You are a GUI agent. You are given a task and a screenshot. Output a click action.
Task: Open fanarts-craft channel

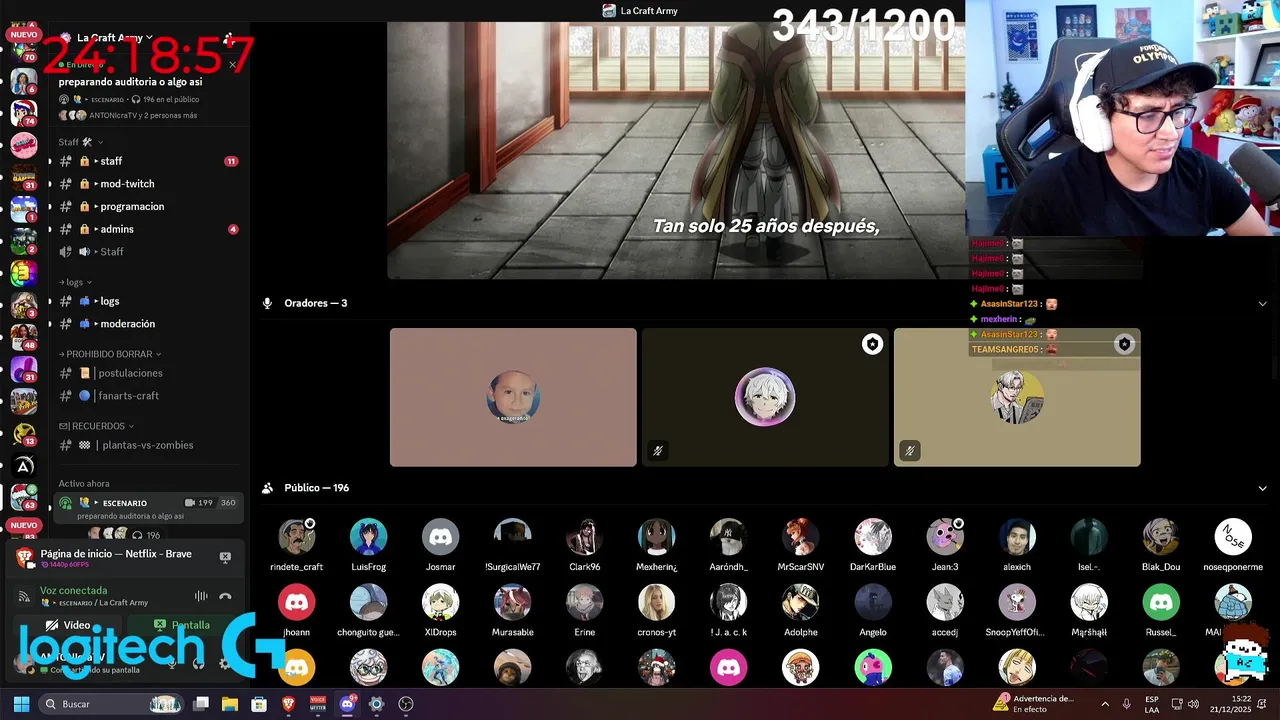[147, 396]
